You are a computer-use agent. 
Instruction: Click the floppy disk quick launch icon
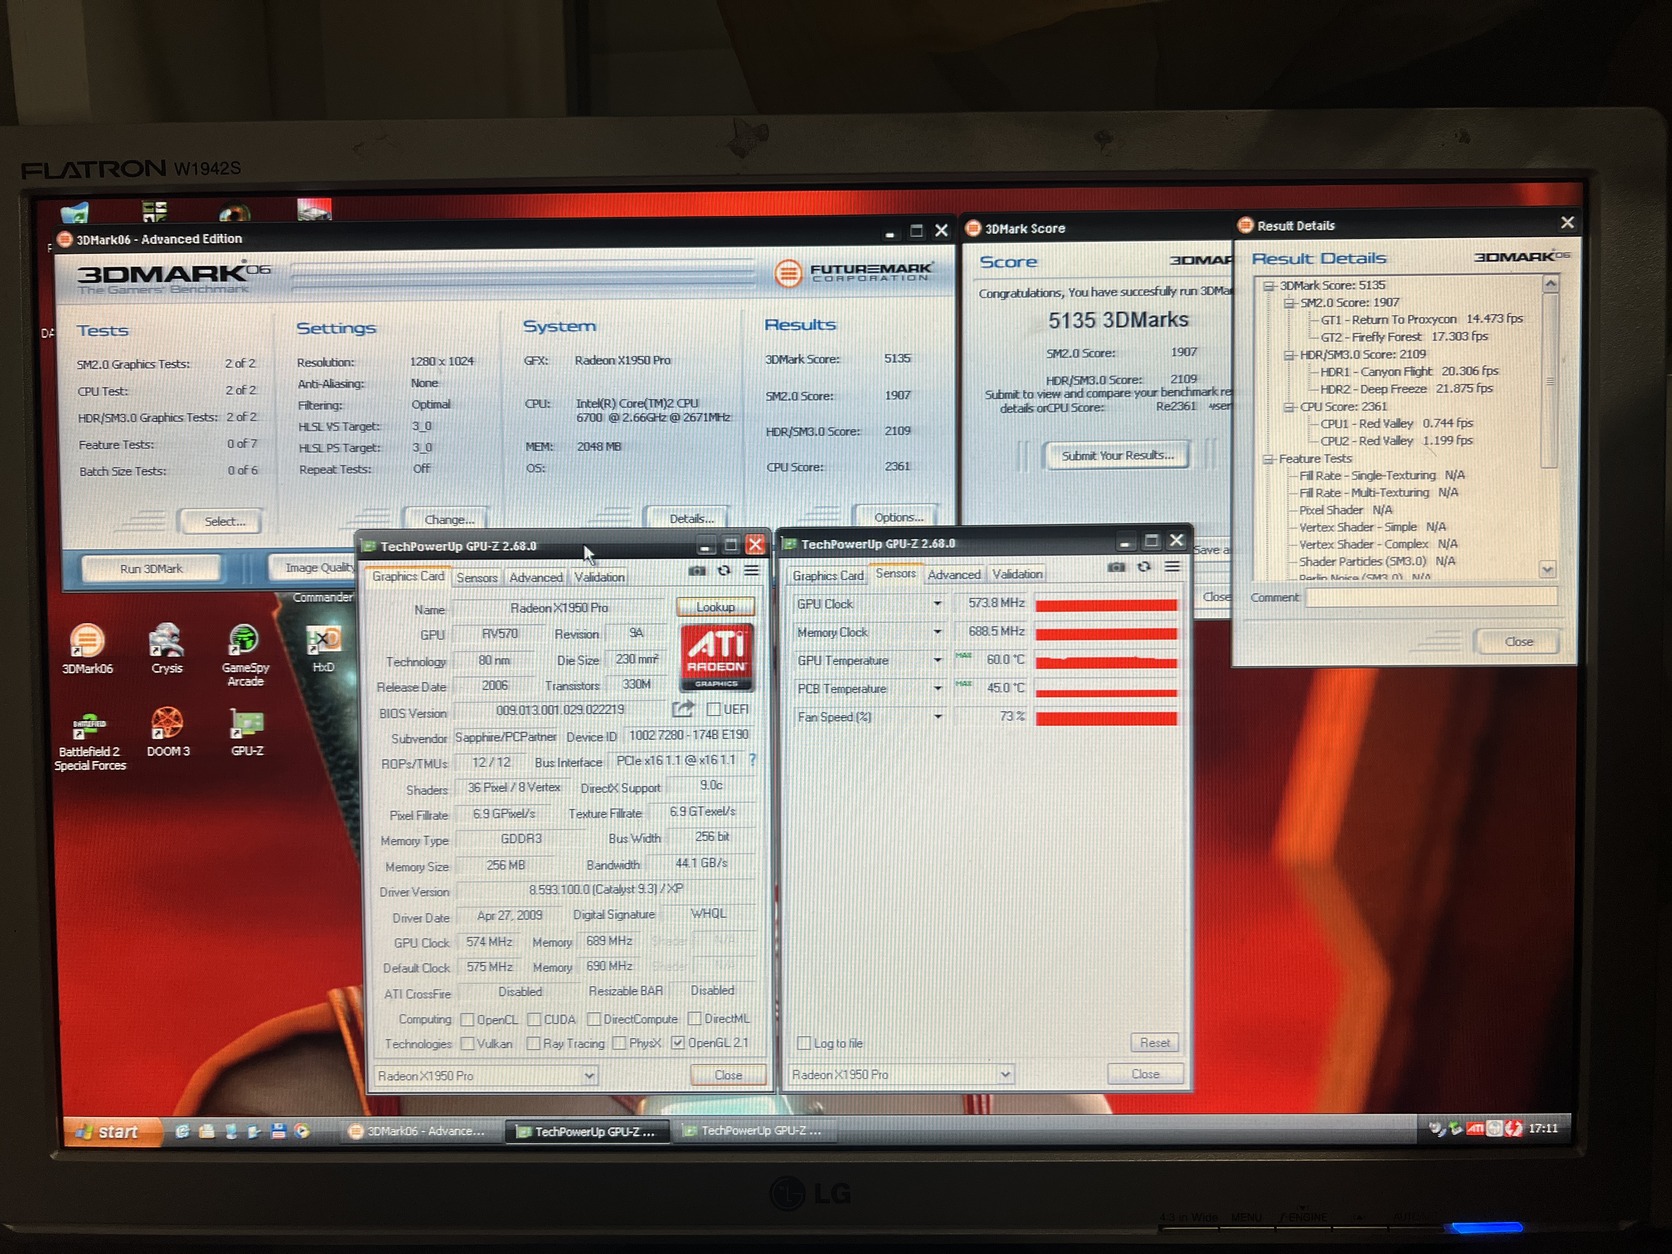(x=278, y=1131)
